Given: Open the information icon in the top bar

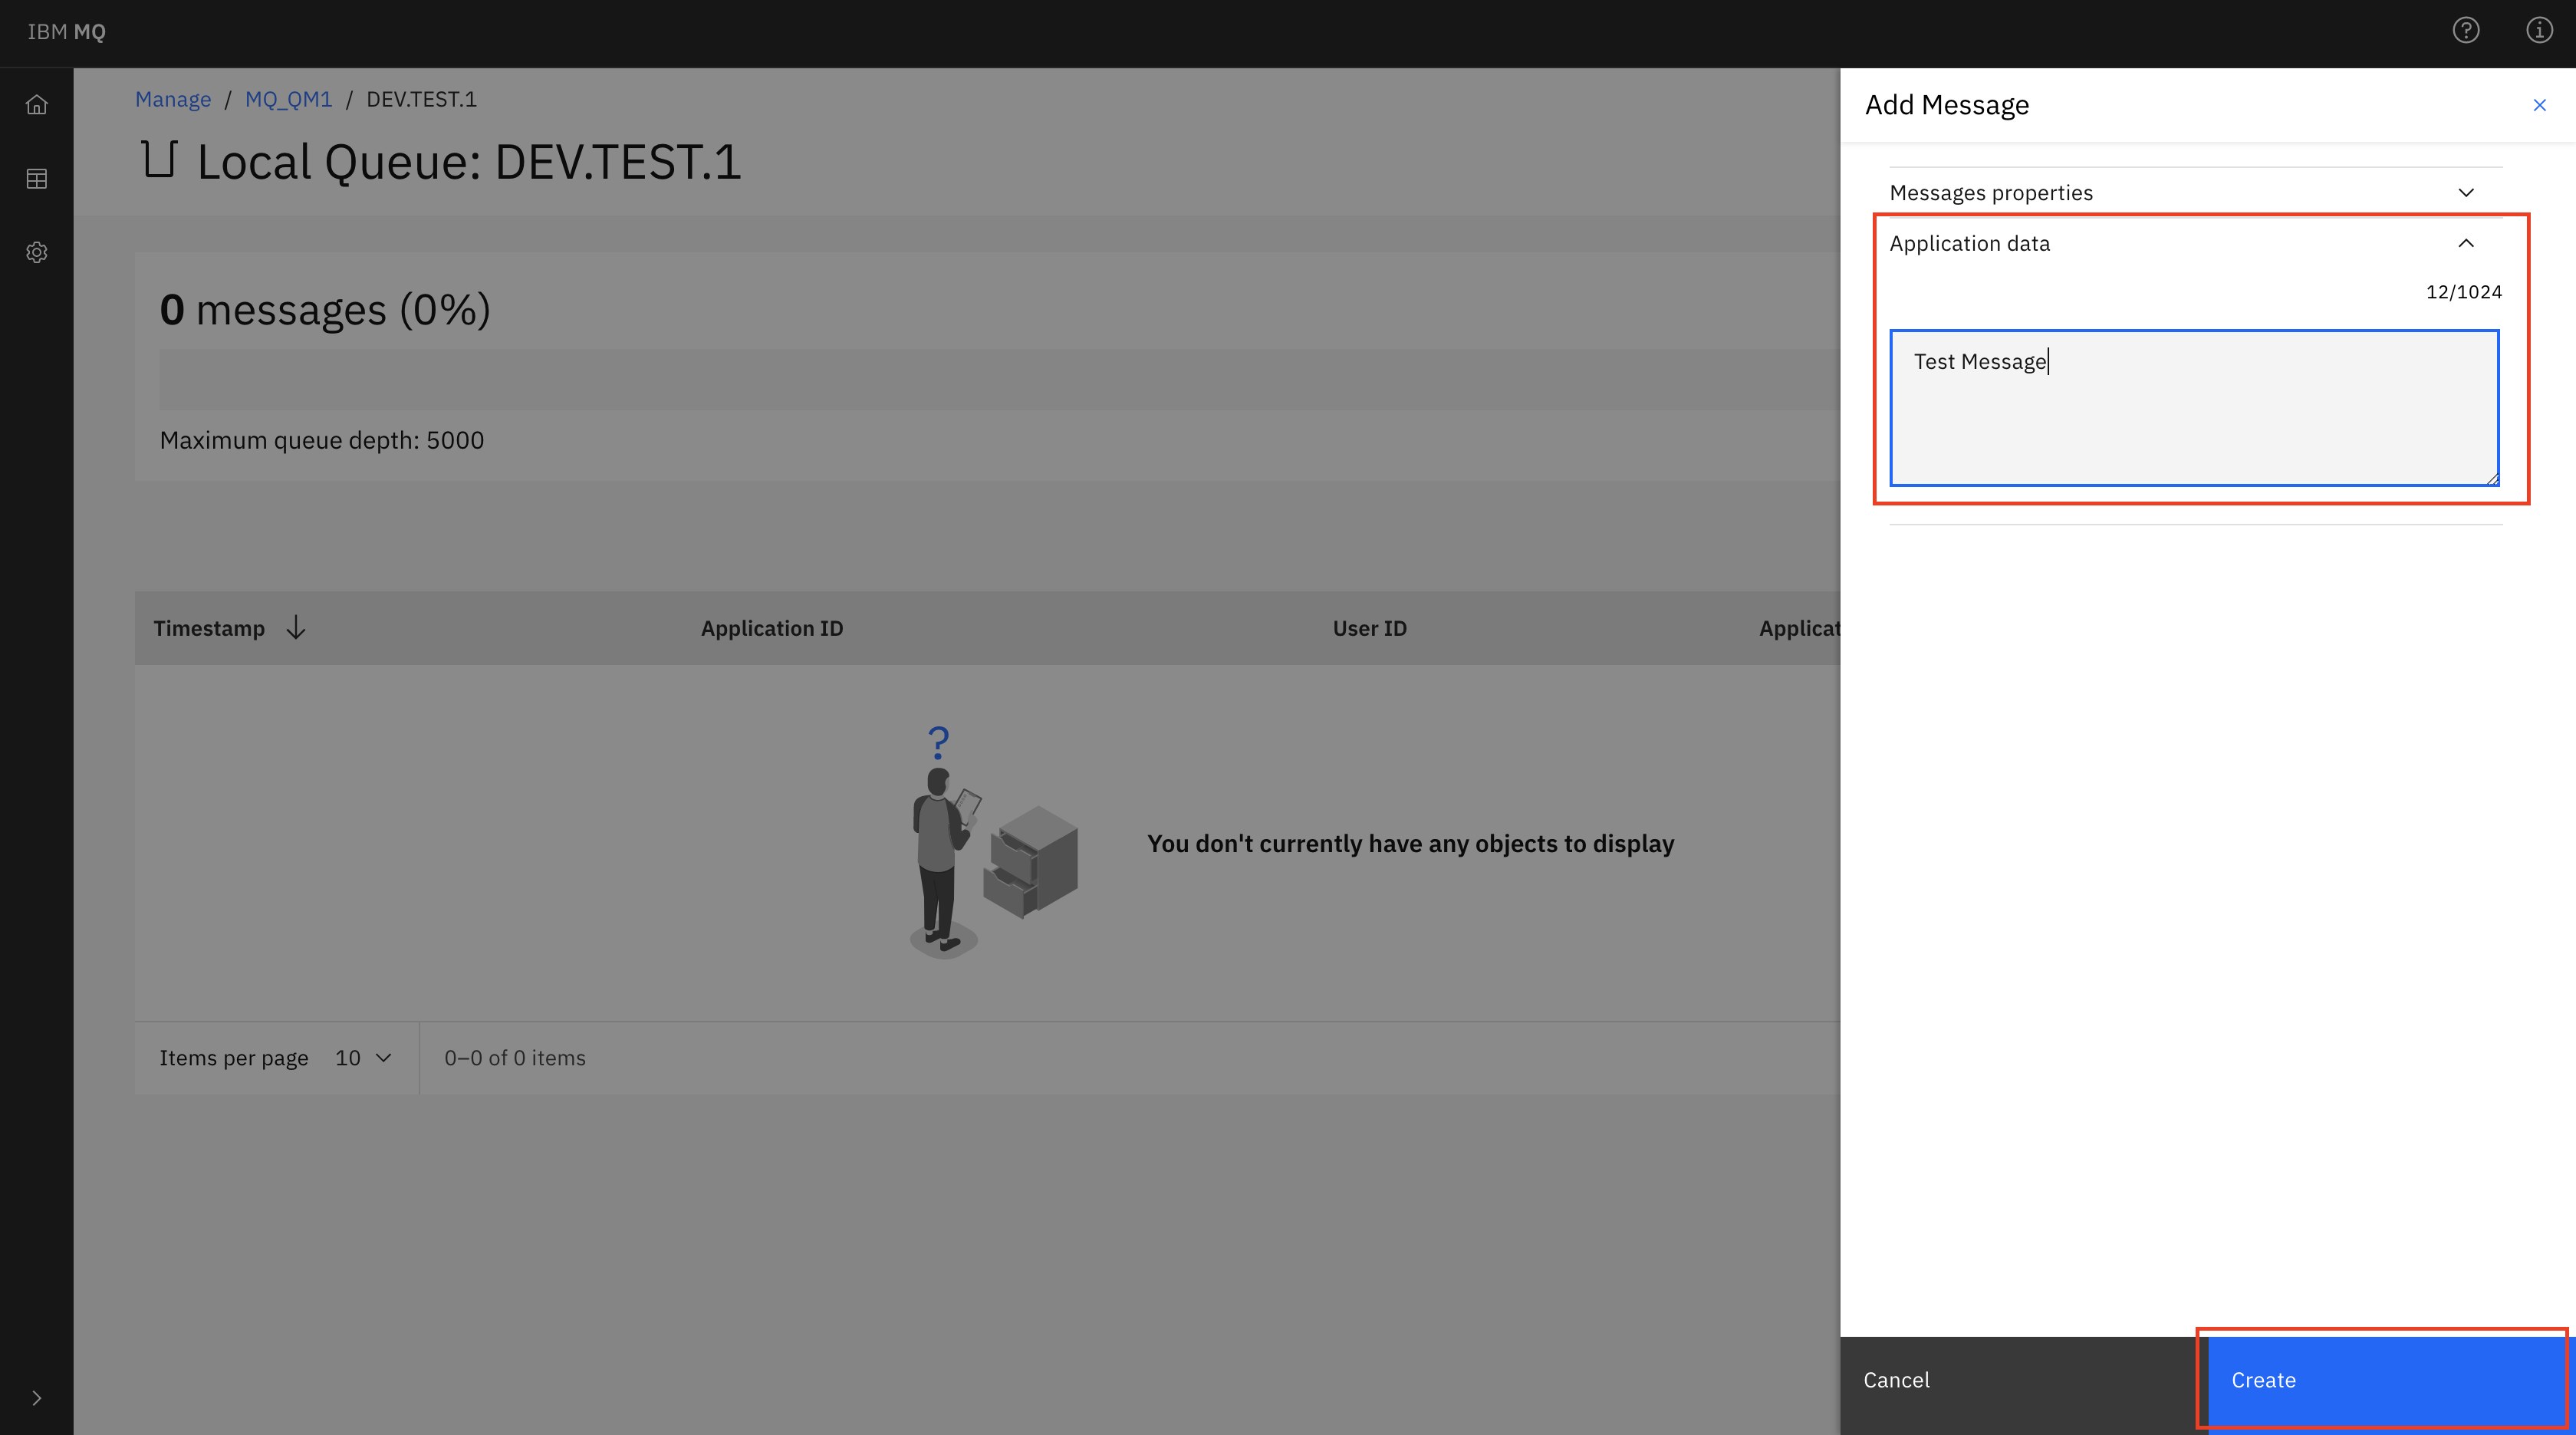Looking at the screenshot, I should 2539,31.
